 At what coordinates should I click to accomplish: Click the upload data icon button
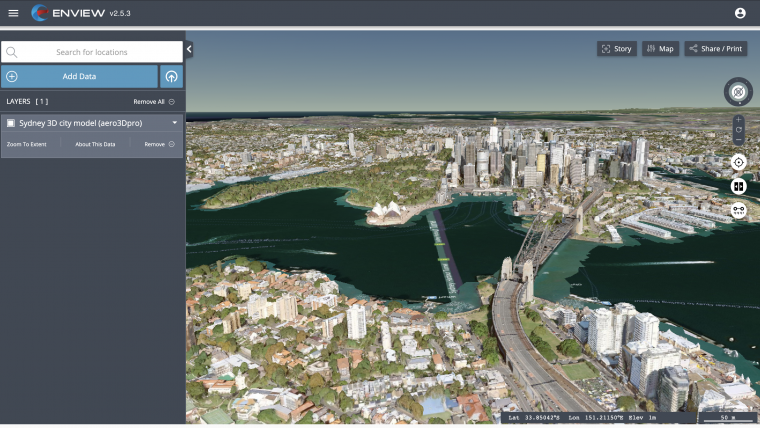tap(171, 77)
